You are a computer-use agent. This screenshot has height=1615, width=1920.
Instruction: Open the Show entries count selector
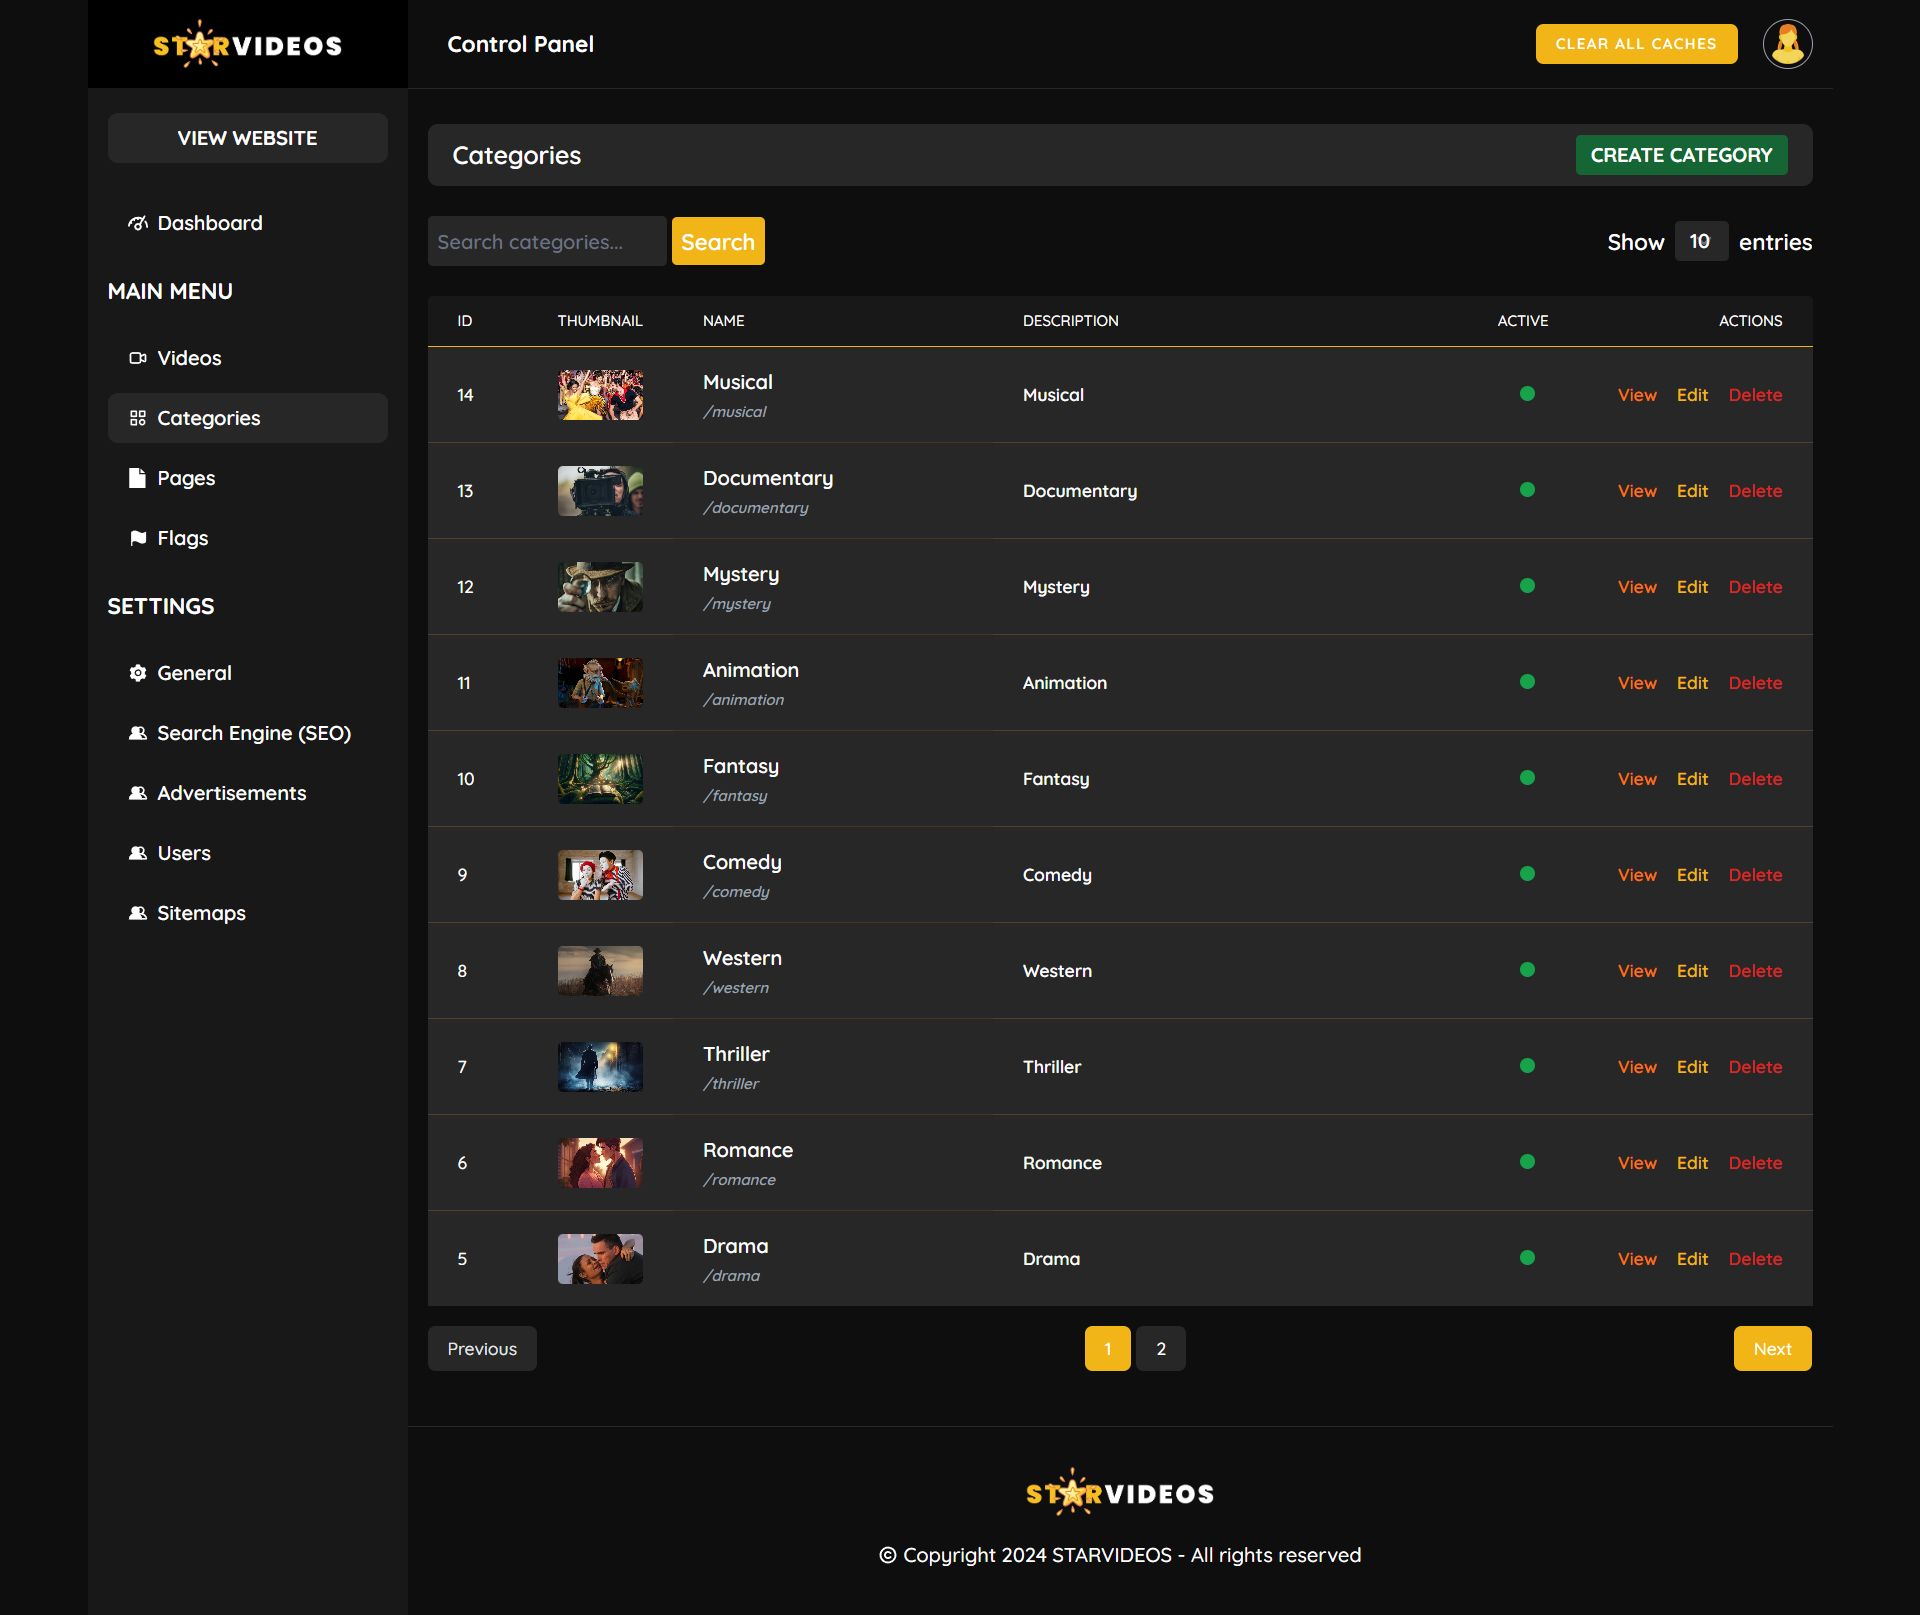[1700, 241]
